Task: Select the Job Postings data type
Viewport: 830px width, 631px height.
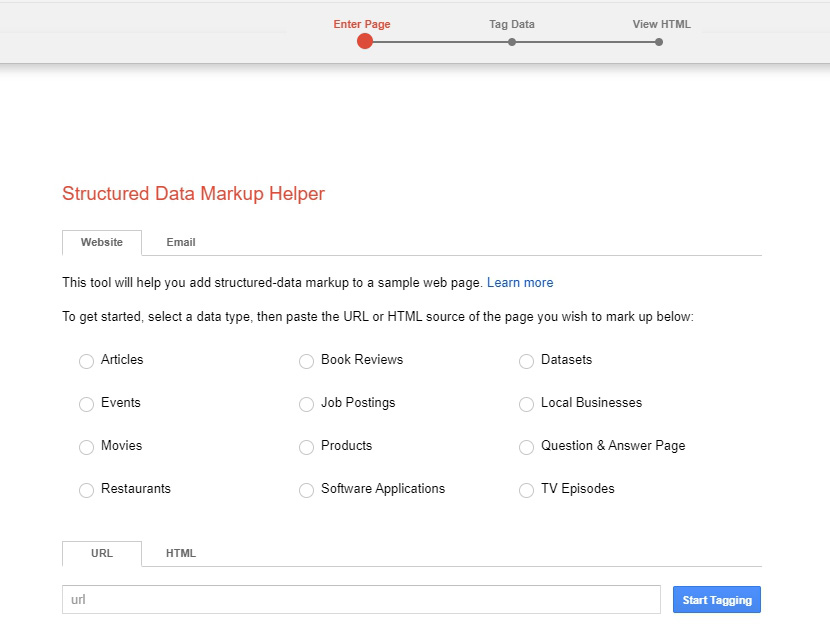Action: point(306,404)
